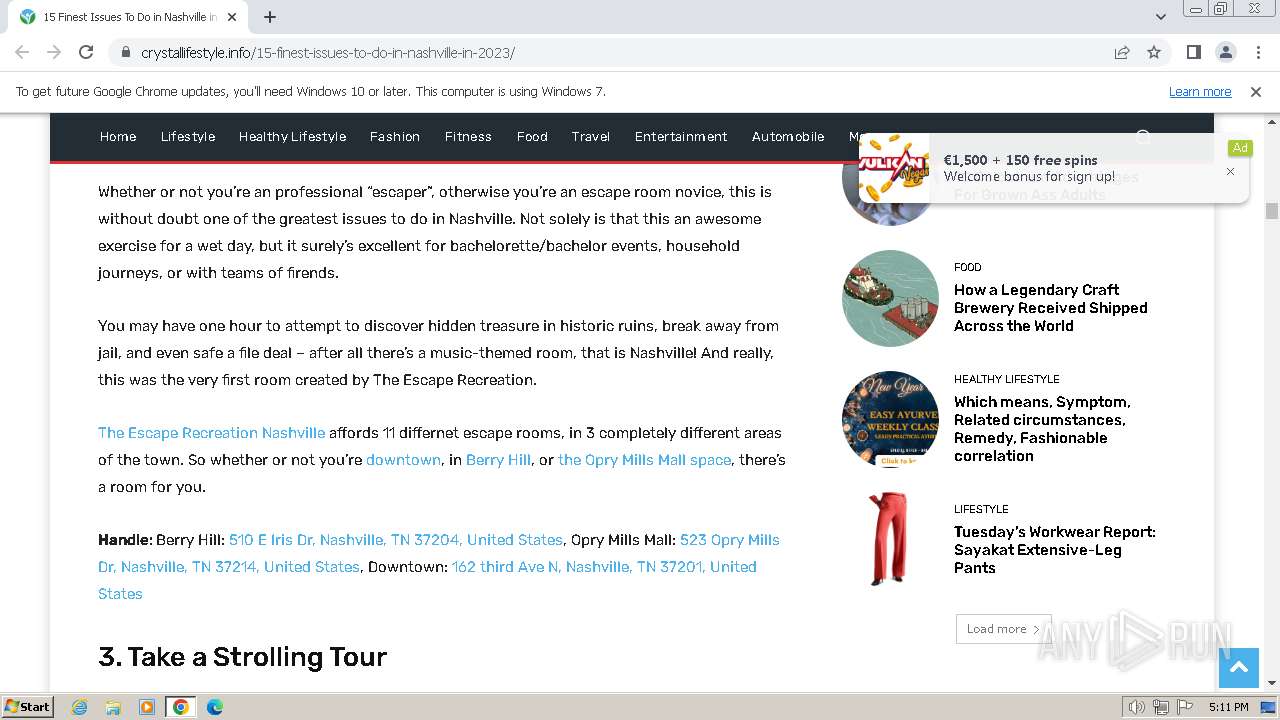Launch Microsoft Edge from the taskbar

215,707
